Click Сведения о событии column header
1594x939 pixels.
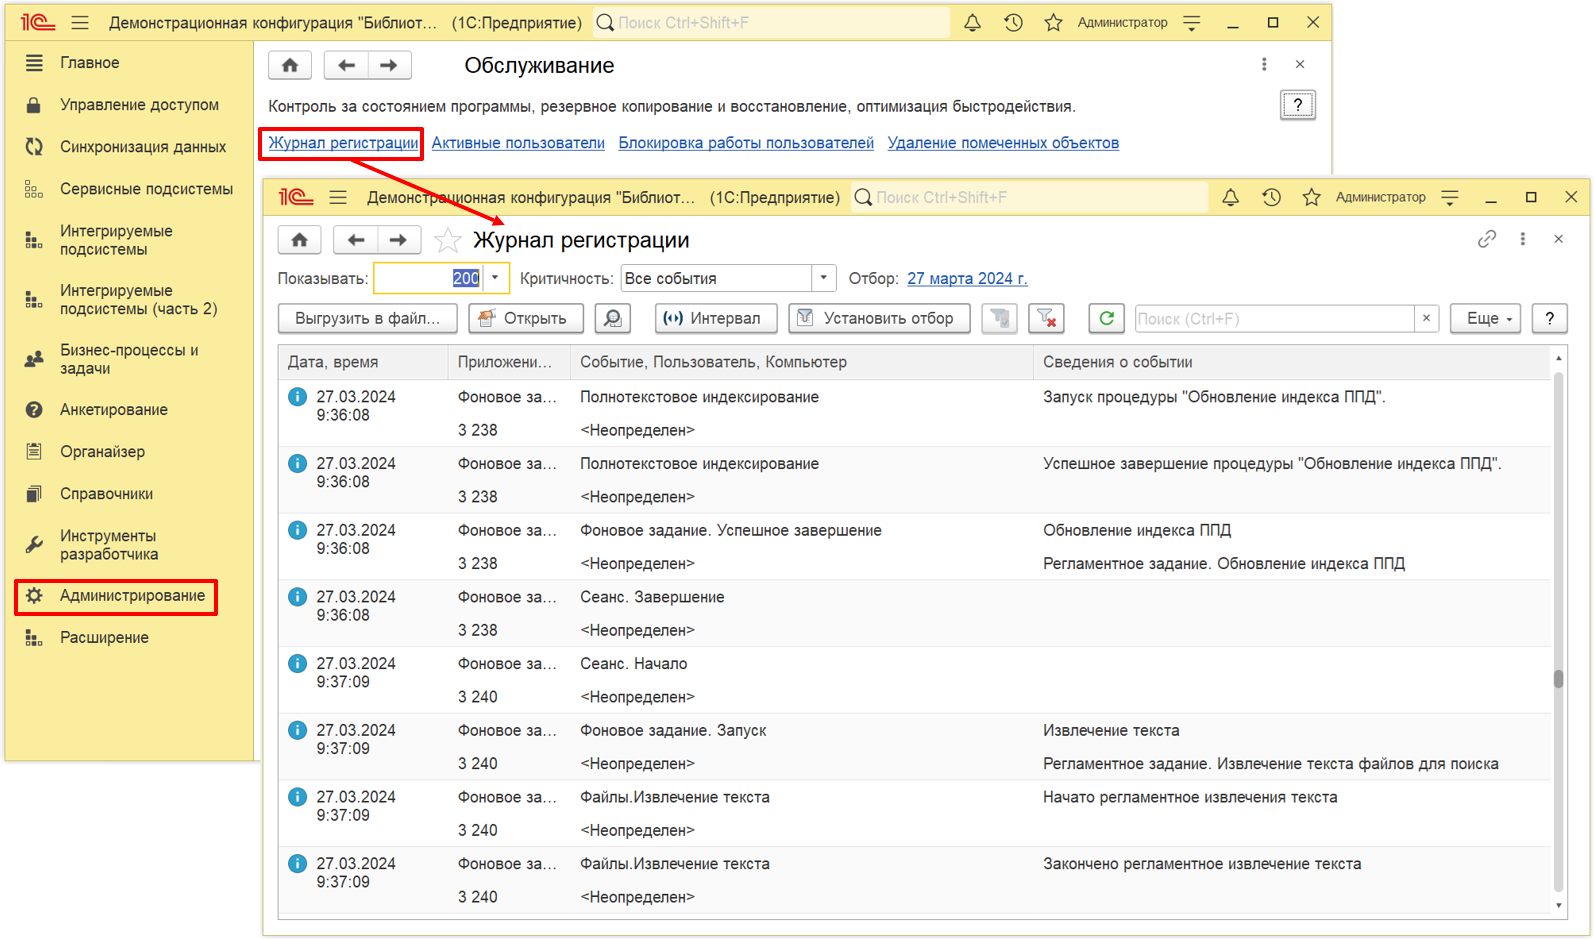[1291, 362]
